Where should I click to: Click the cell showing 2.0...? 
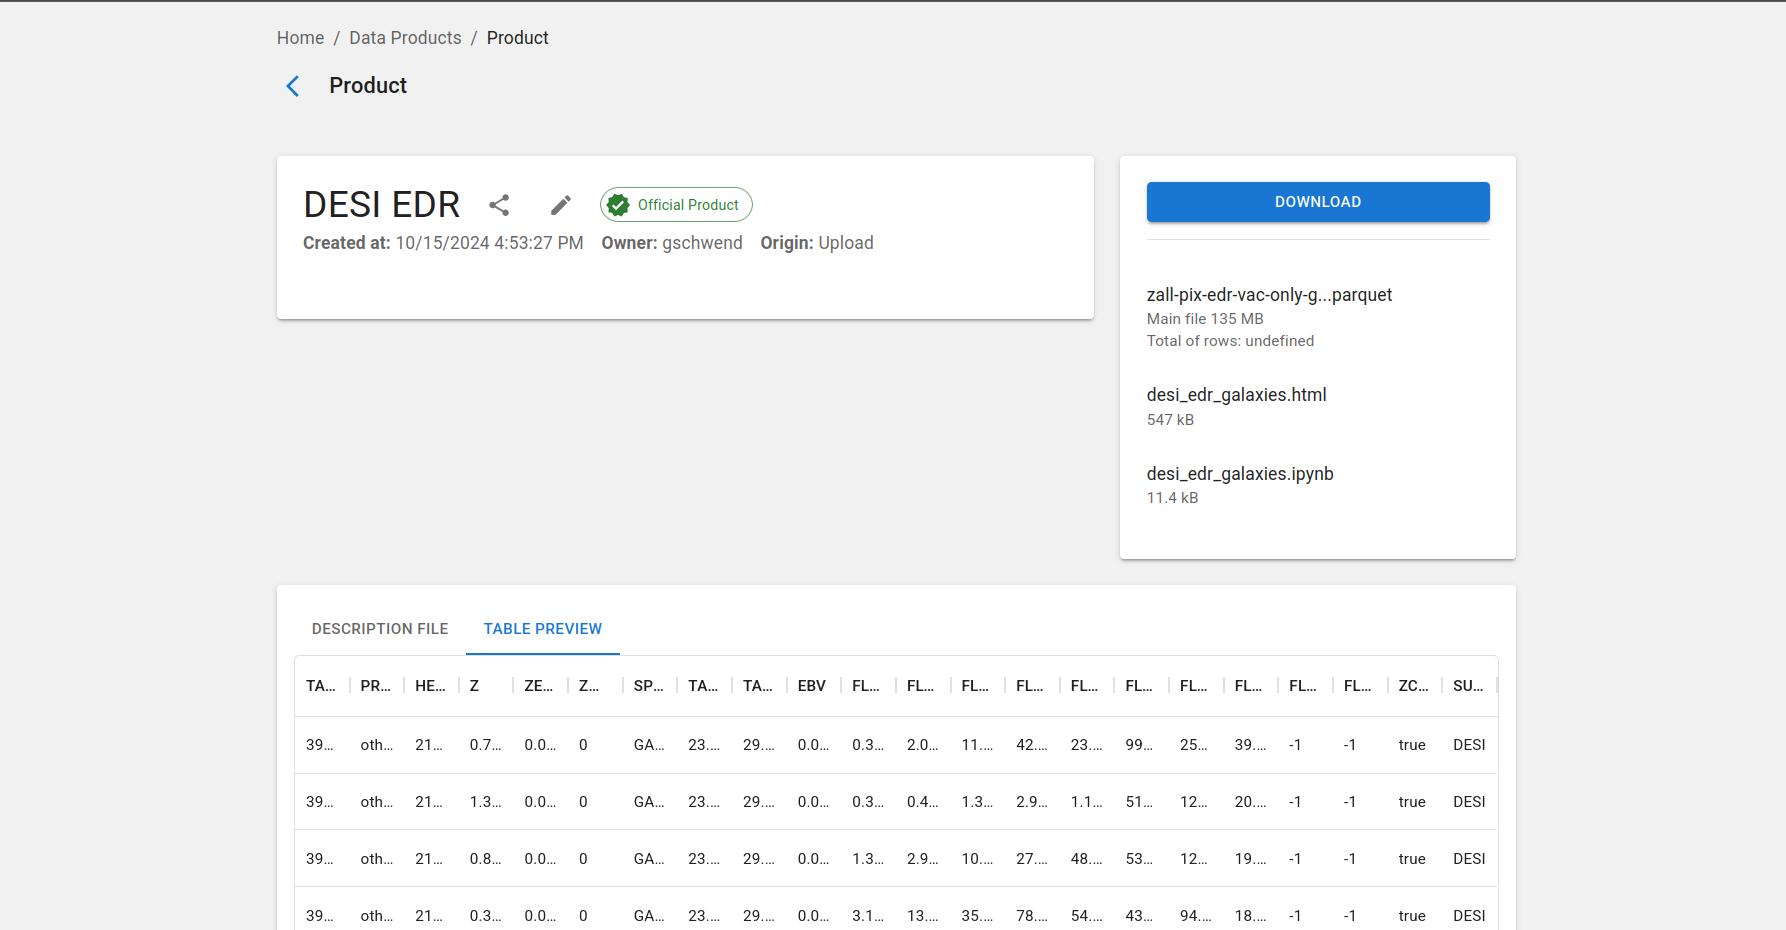point(923,745)
